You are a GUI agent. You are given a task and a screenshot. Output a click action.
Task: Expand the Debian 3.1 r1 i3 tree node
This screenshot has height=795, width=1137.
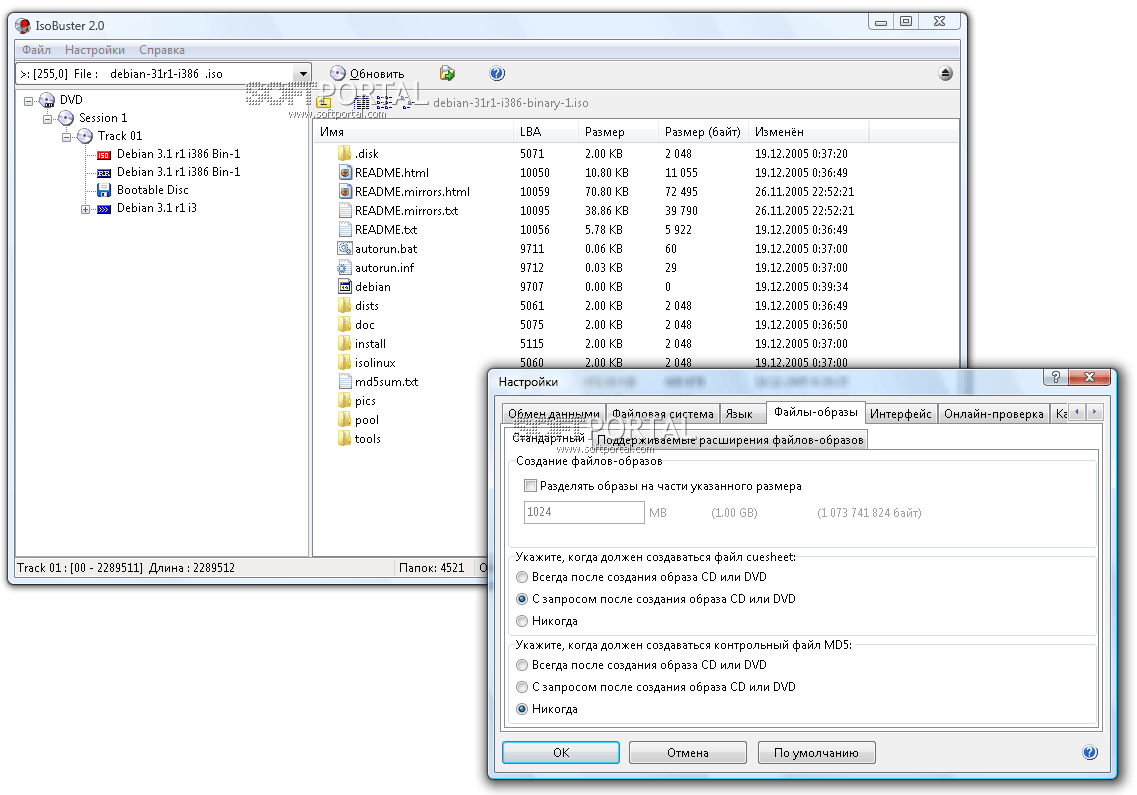[x=86, y=209]
